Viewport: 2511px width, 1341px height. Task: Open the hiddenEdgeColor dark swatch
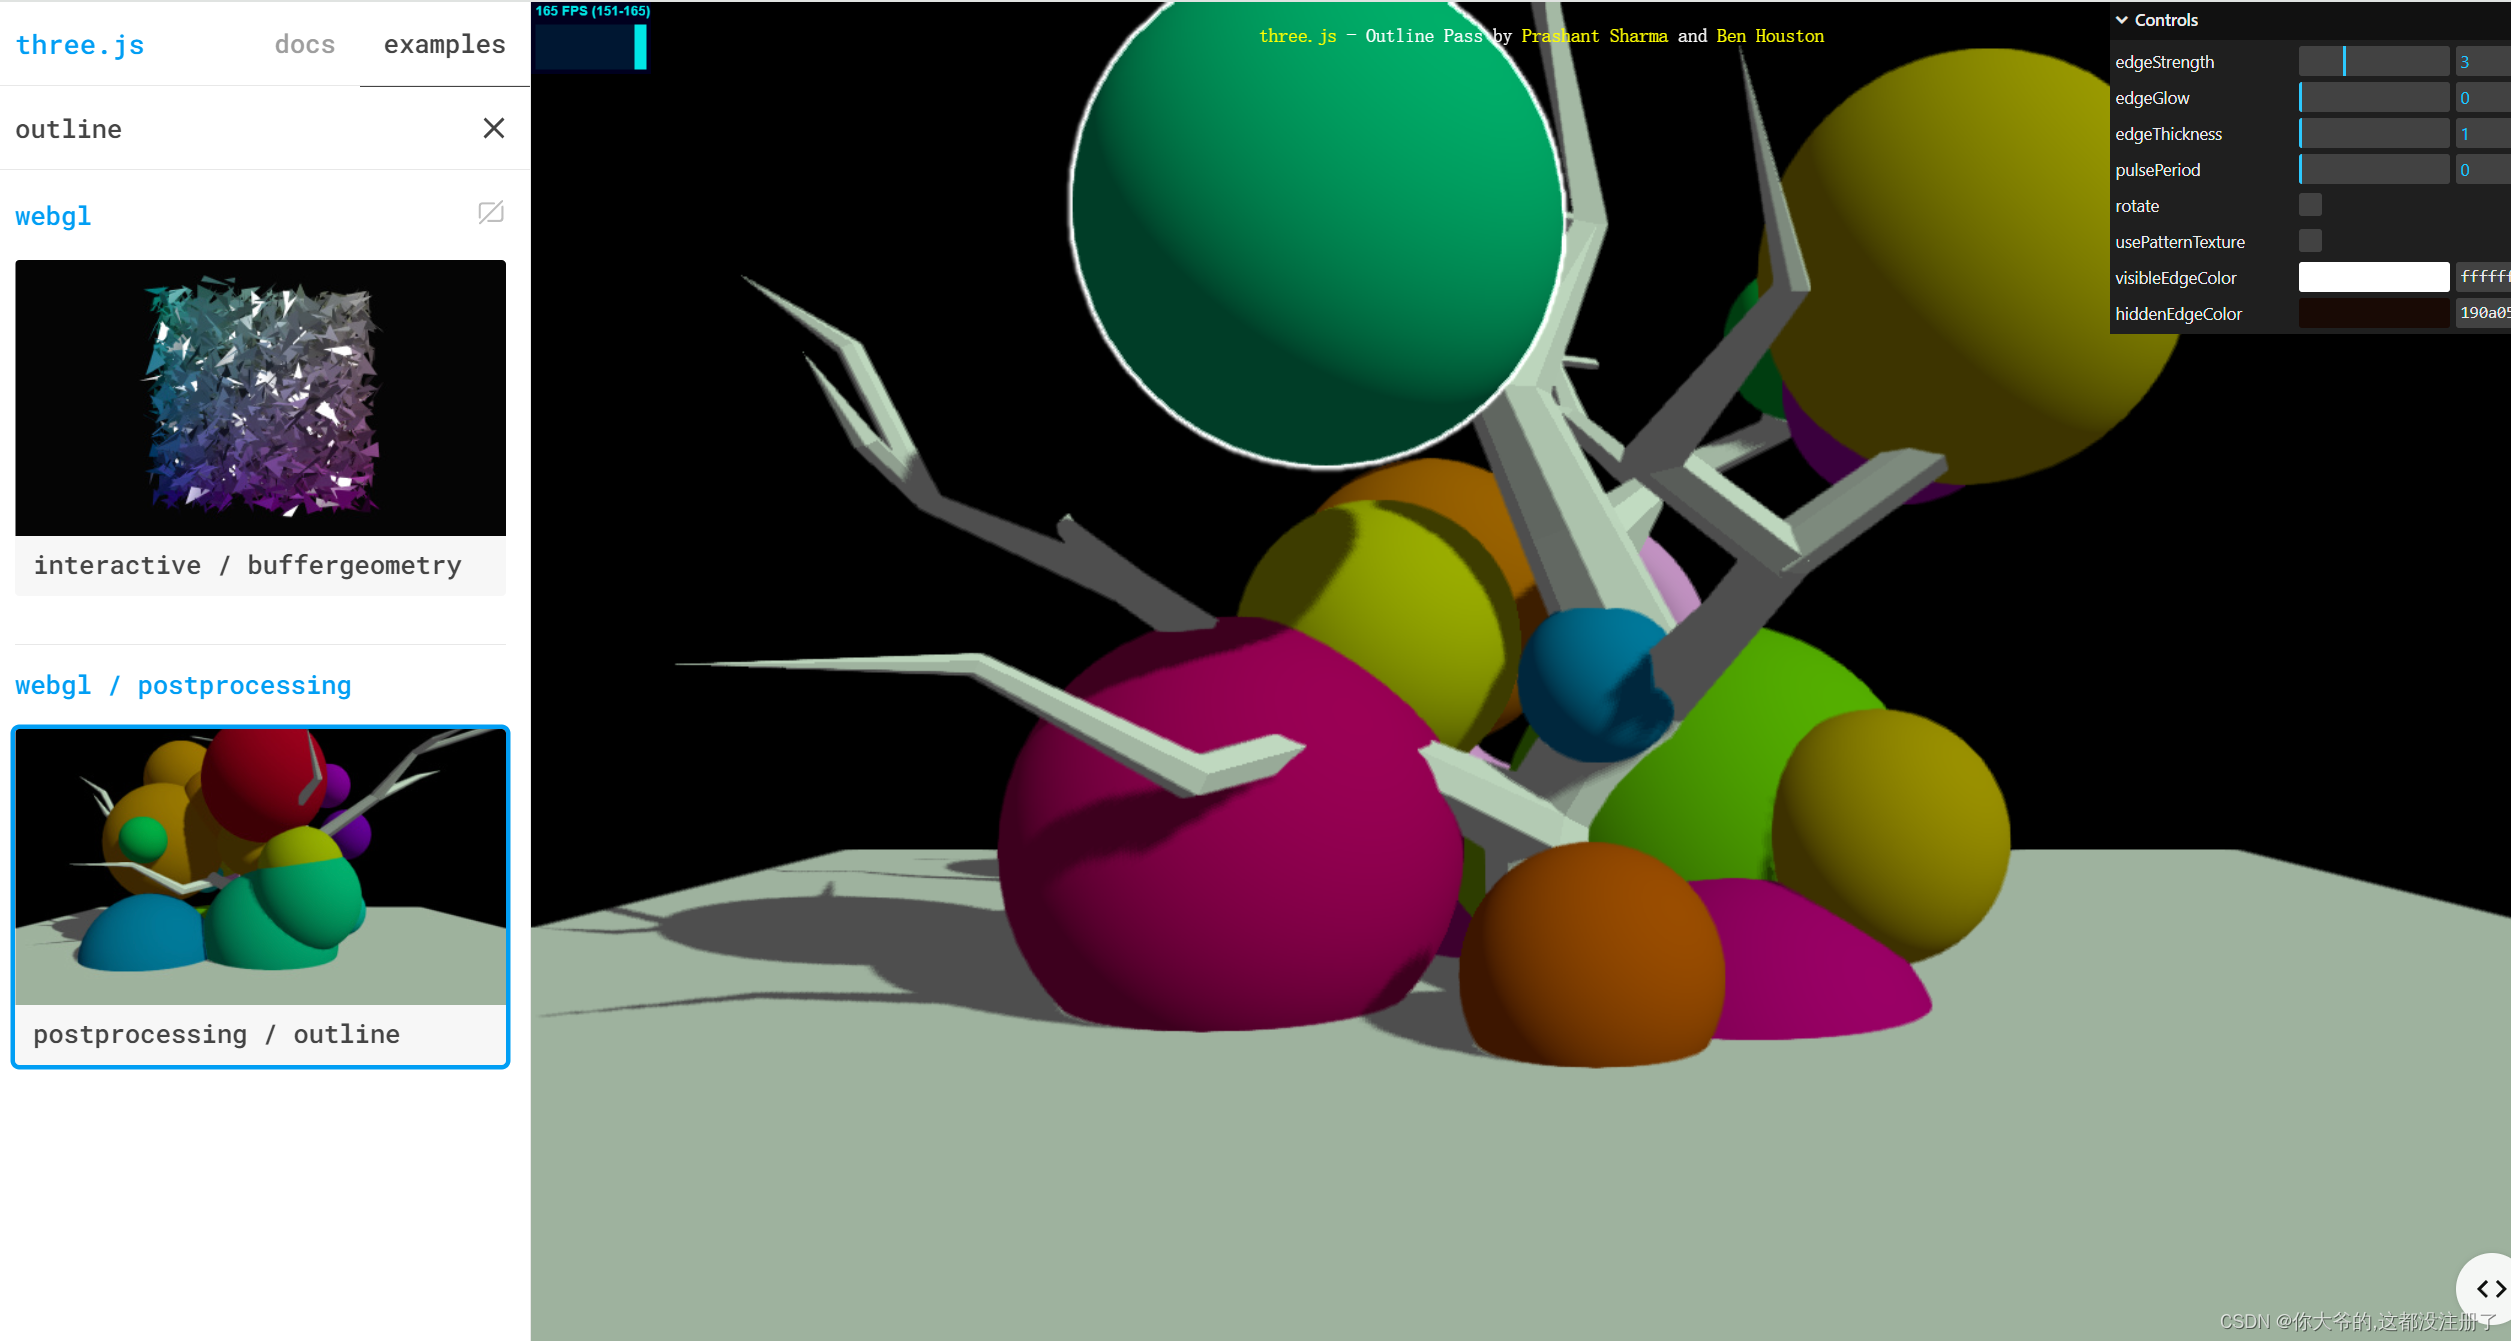(x=2373, y=313)
